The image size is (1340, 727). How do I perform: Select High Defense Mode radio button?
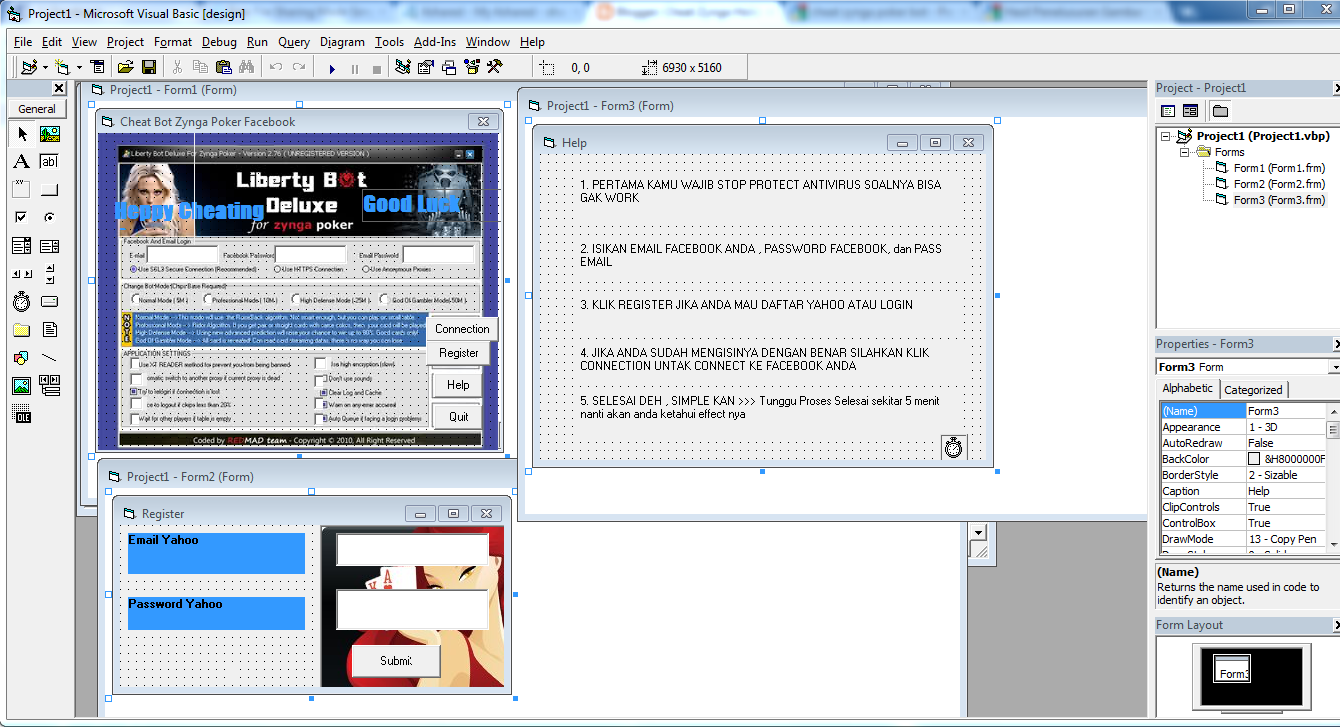coord(296,299)
